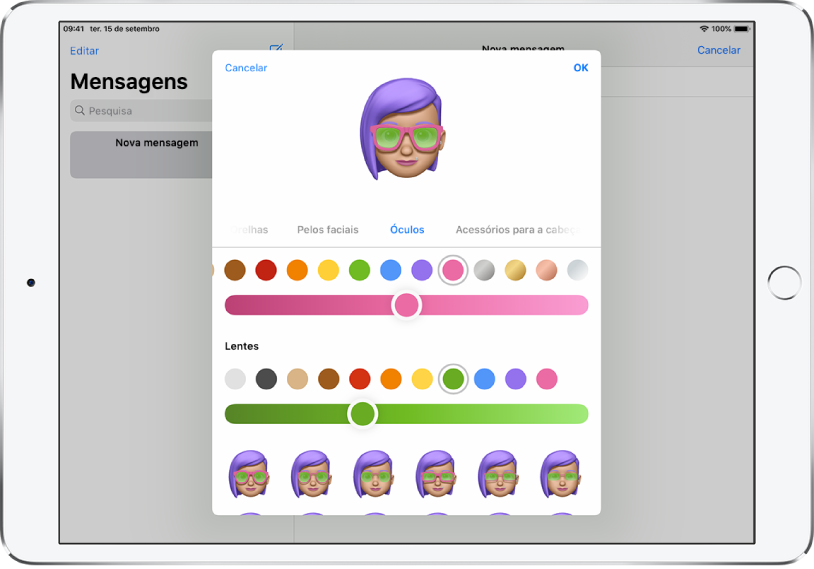
Task: Tap Cancelar in the Memoji editor
Action: pyautogui.click(x=246, y=67)
